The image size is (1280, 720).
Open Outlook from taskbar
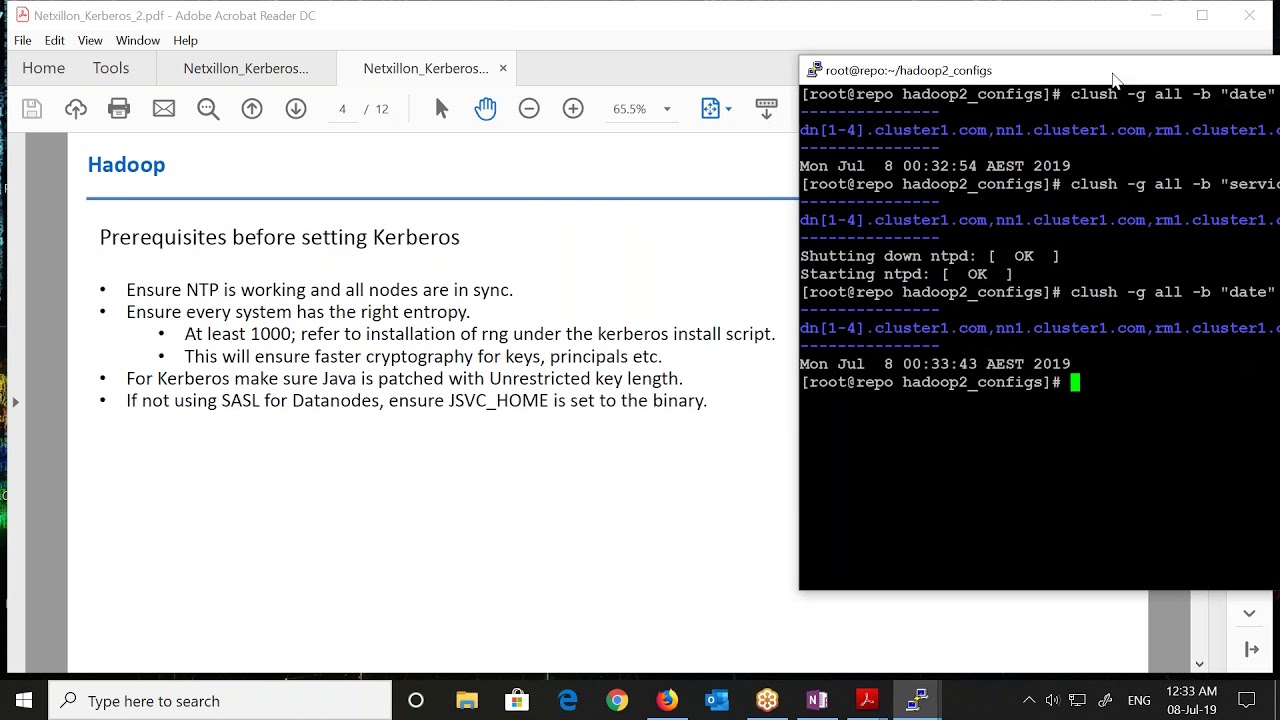point(717,701)
